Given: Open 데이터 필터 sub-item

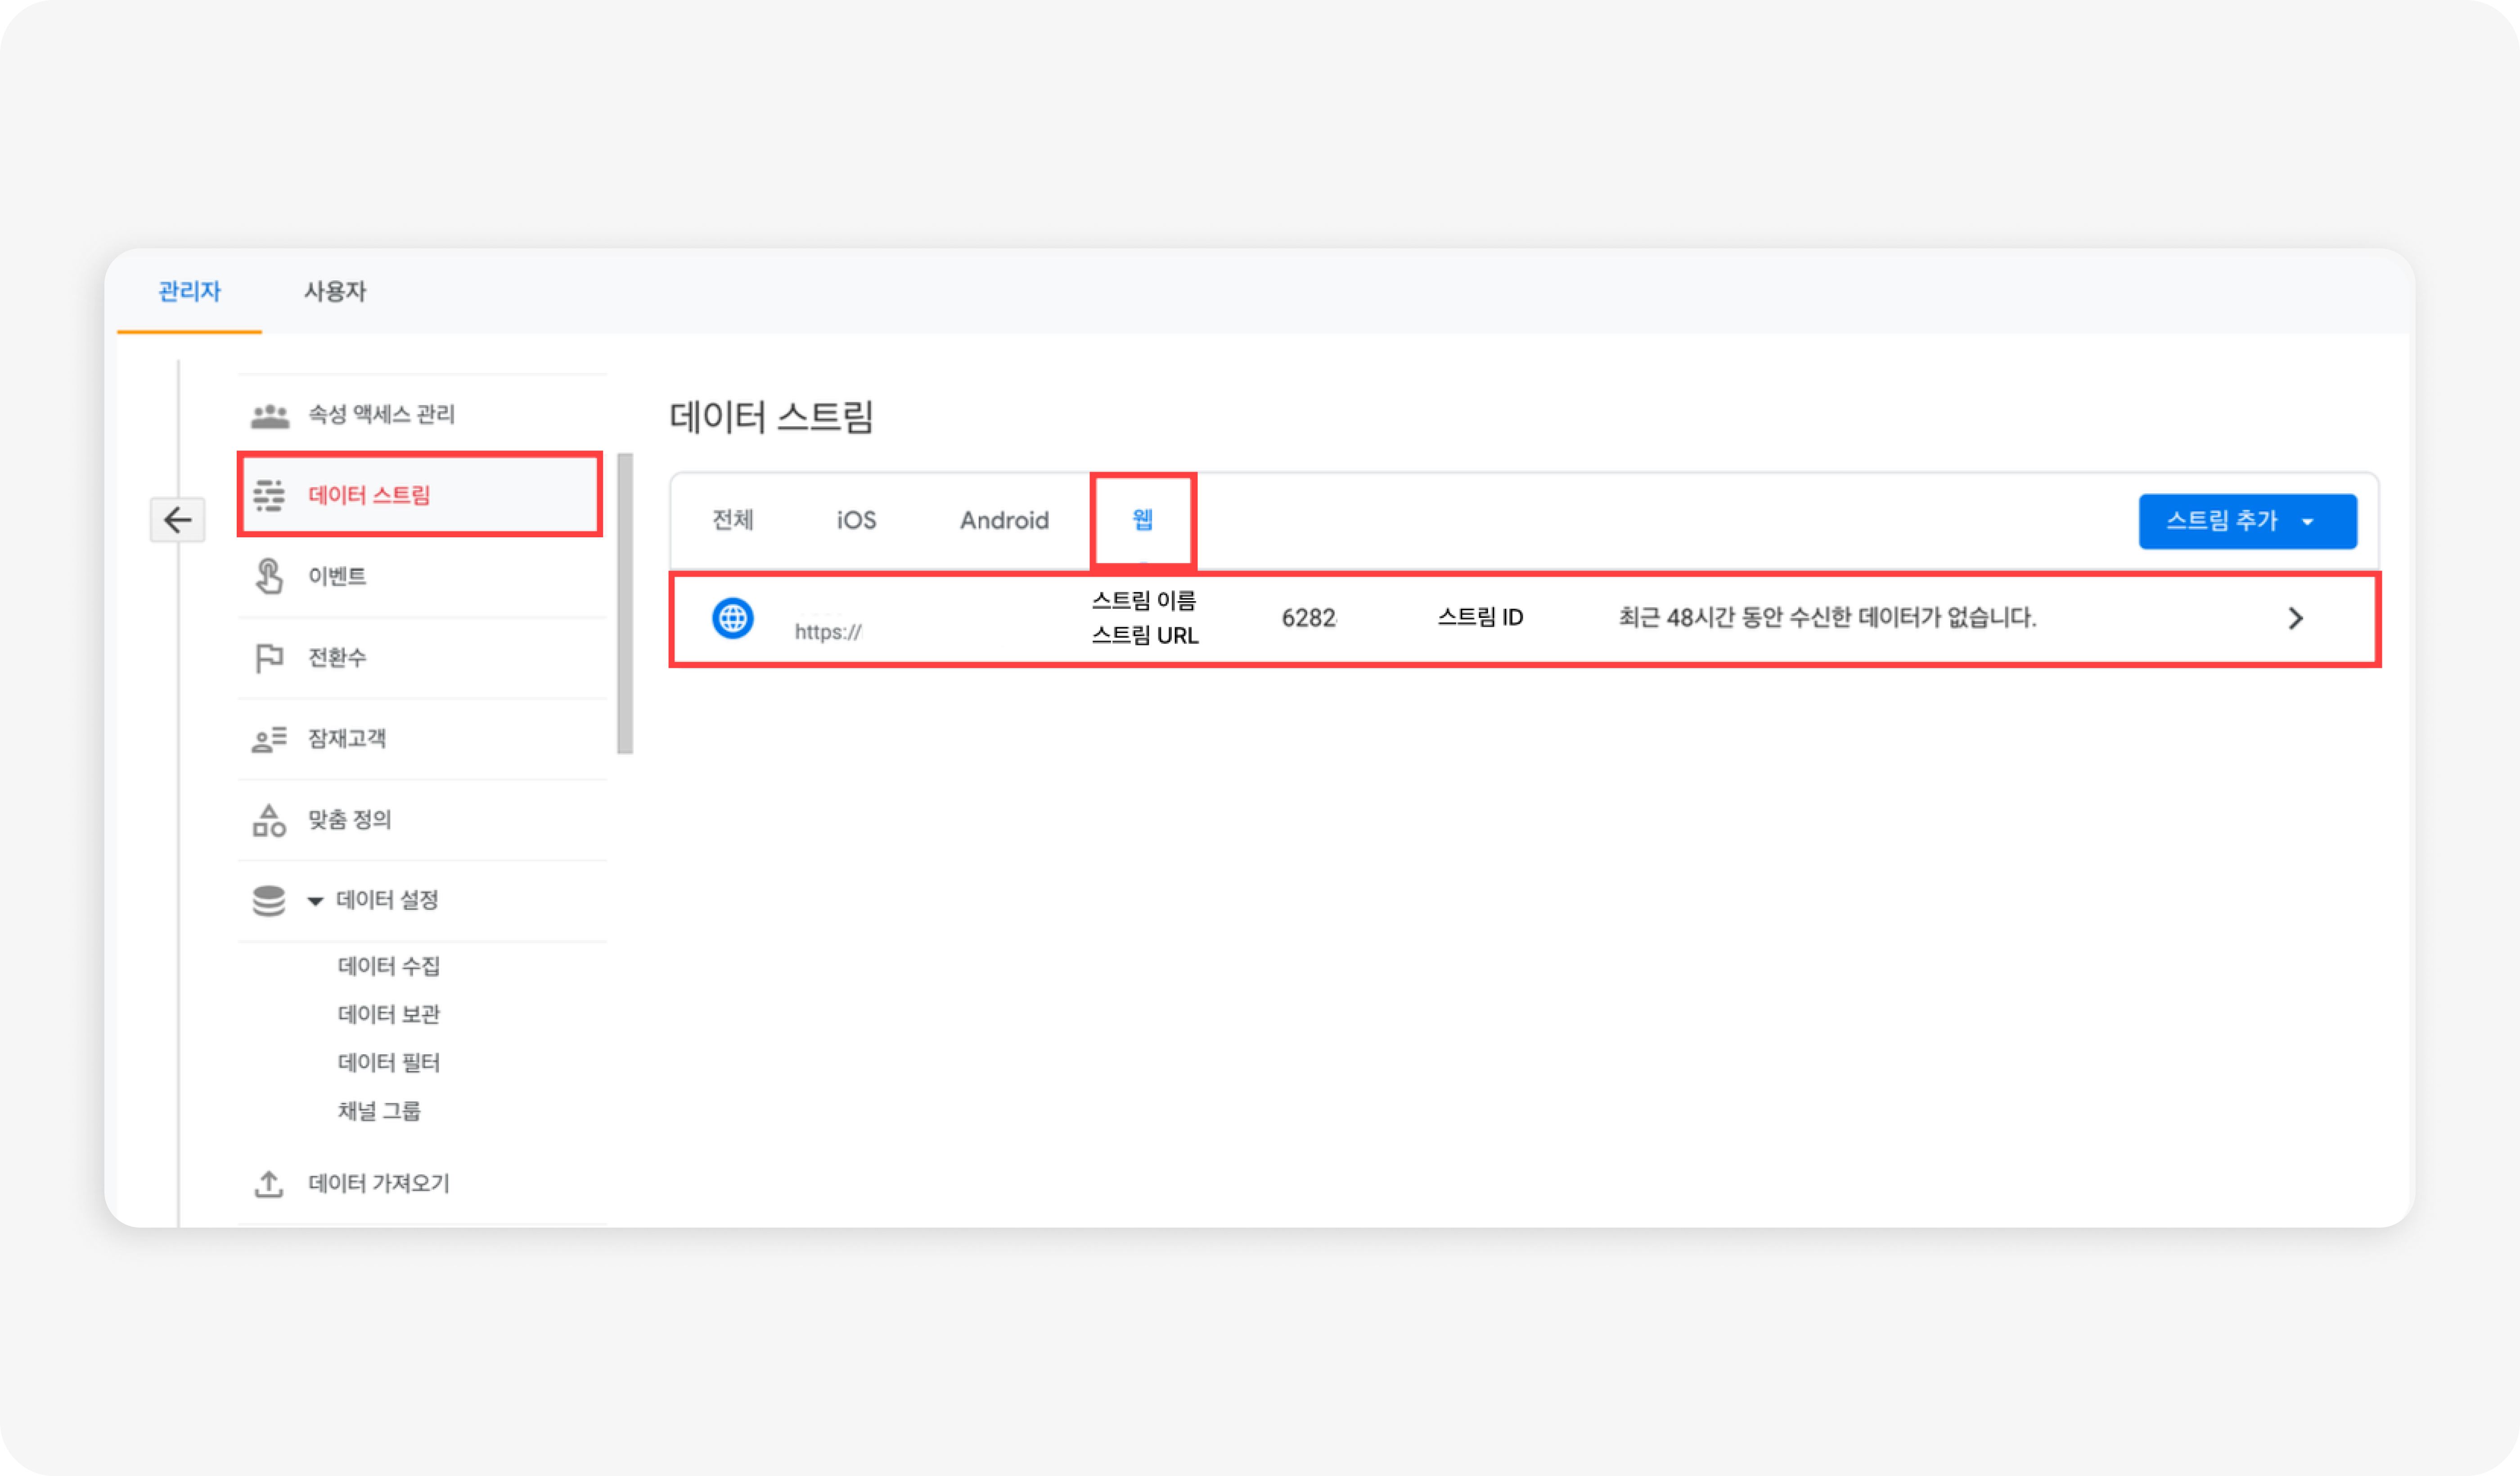Looking at the screenshot, I should (389, 1062).
